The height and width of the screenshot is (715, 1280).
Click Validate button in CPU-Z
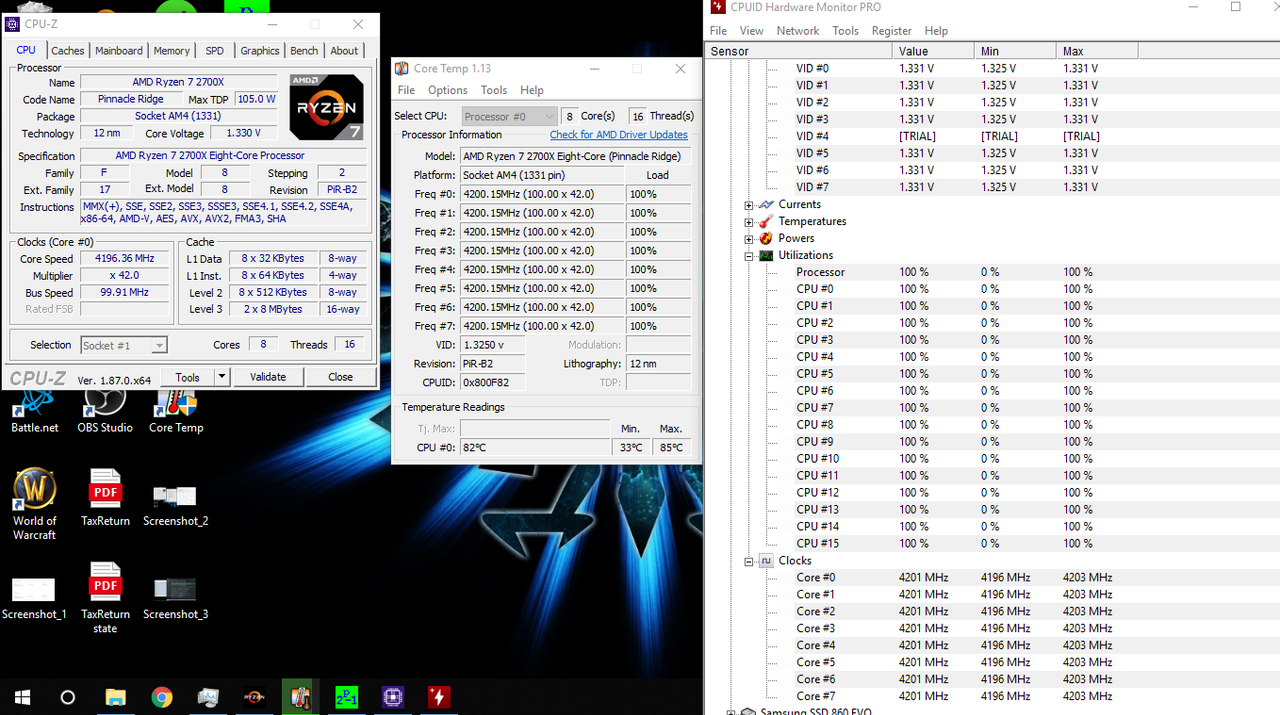(268, 377)
